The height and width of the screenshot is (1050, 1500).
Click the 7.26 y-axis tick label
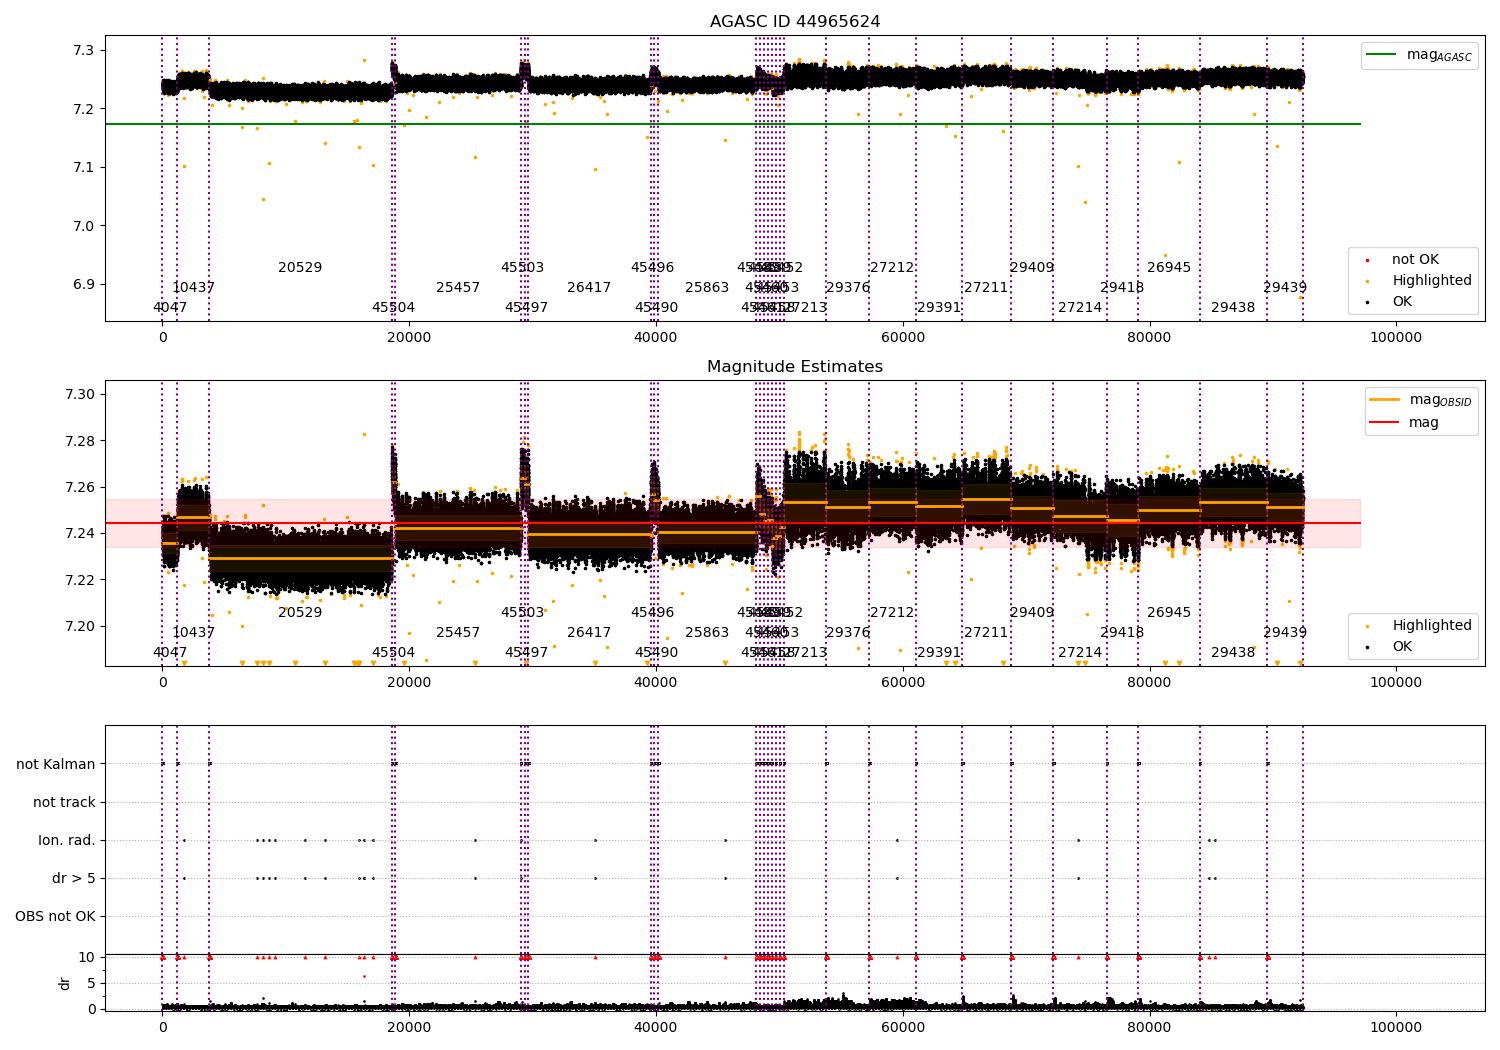coord(81,488)
